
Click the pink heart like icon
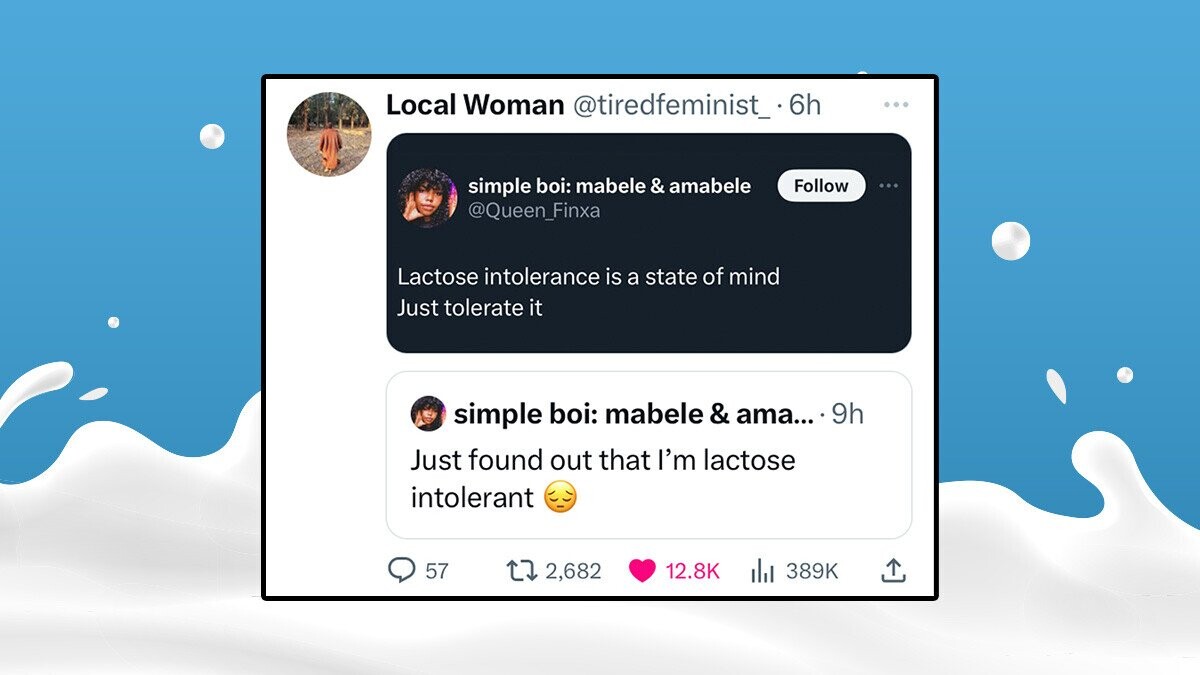pos(642,570)
